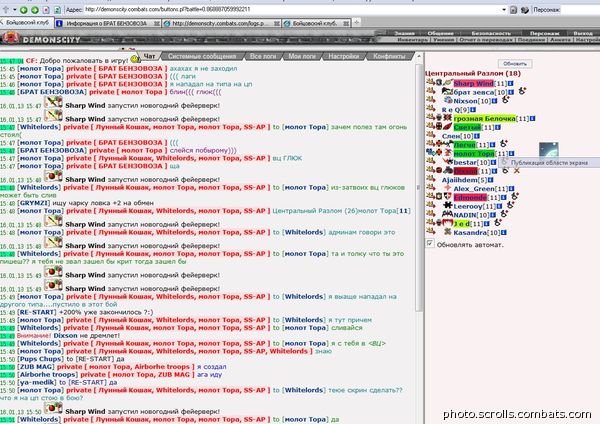Switch to Информация о БРАТ БЕНЗОВОЗА browser tab
Image resolution: width=600 pixels, height=424 pixels.
[x=107, y=23]
